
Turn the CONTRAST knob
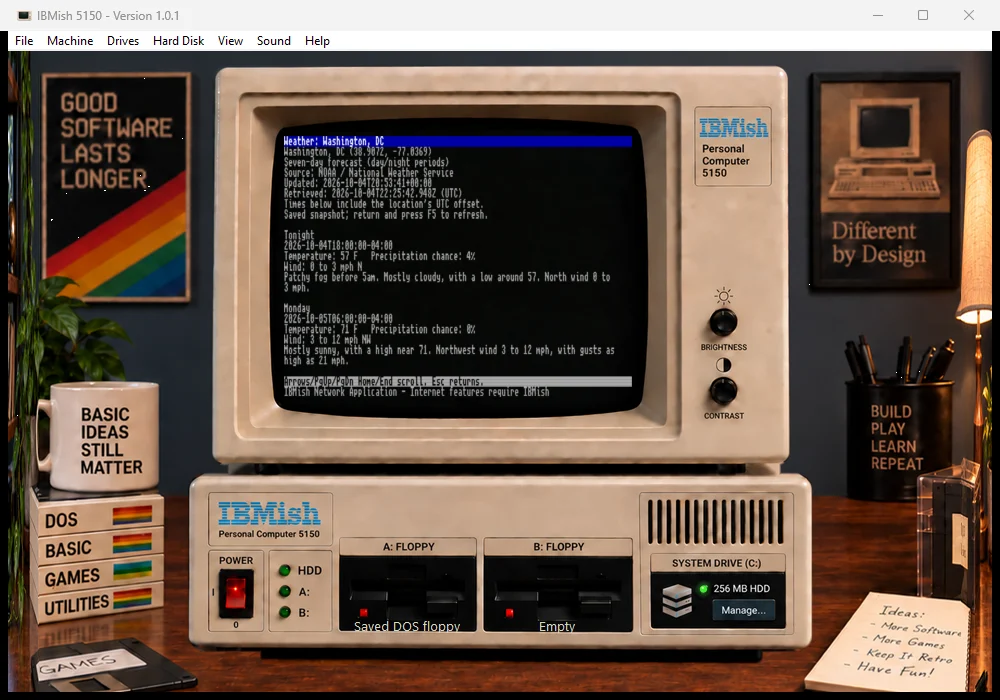pyautogui.click(x=723, y=391)
